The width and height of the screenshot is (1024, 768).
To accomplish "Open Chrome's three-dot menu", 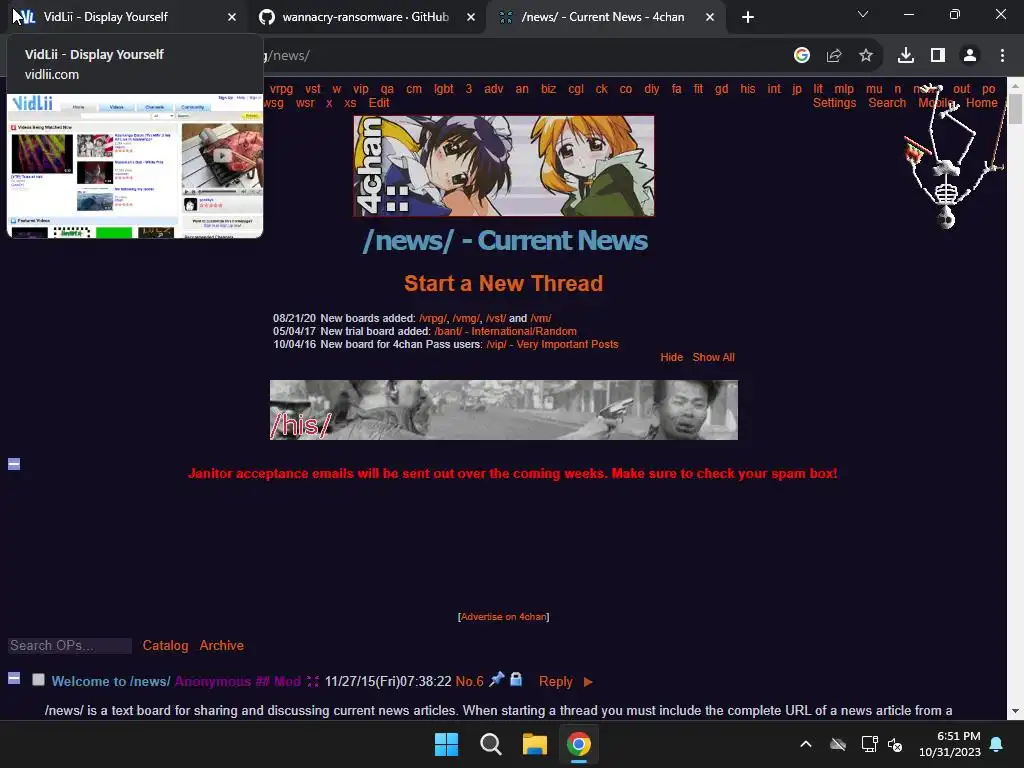I will (x=1002, y=56).
